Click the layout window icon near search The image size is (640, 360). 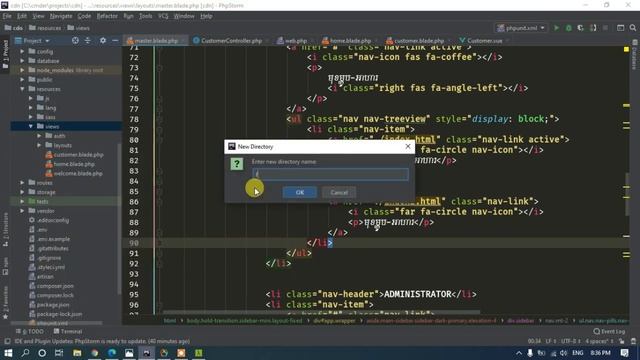tap(620, 28)
